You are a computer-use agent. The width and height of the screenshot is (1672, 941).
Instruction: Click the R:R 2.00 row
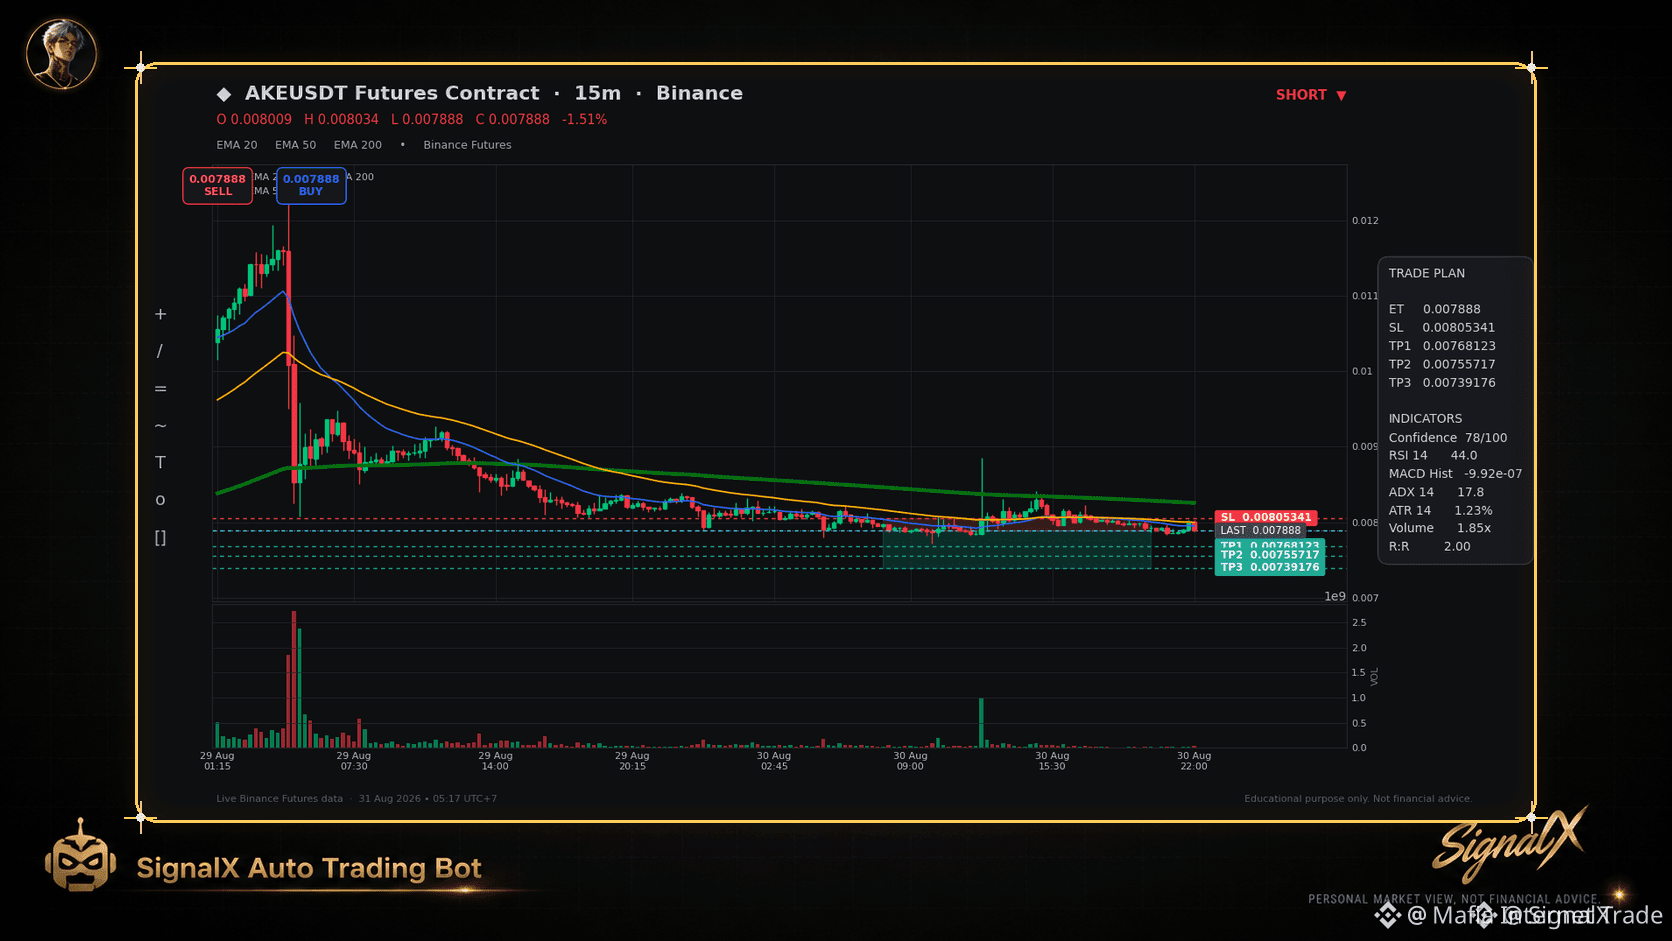point(1429,546)
